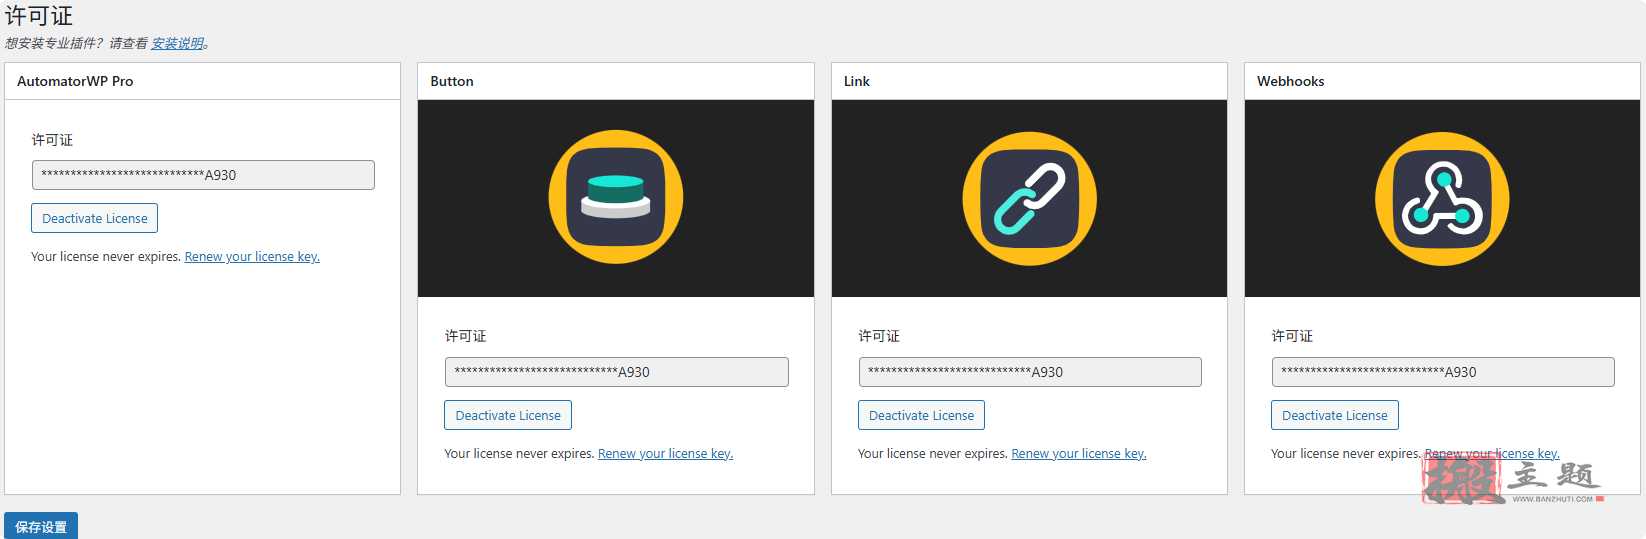This screenshot has height=539, width=1646.
Task: Renew license key for AutomatorWP Pro
Action: (252, 257)
